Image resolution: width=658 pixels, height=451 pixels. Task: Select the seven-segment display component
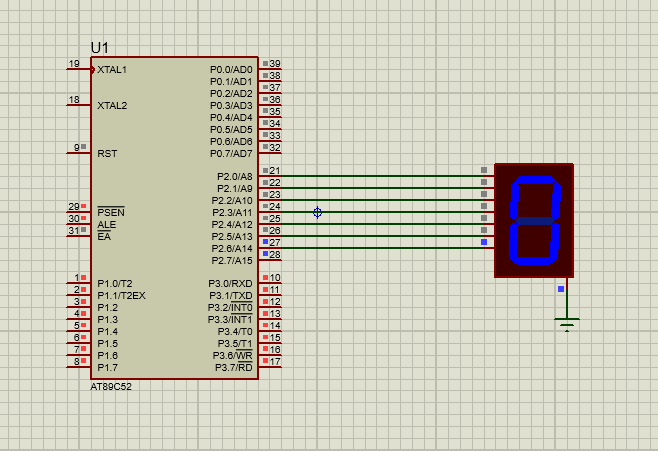[x=534, y=221]
